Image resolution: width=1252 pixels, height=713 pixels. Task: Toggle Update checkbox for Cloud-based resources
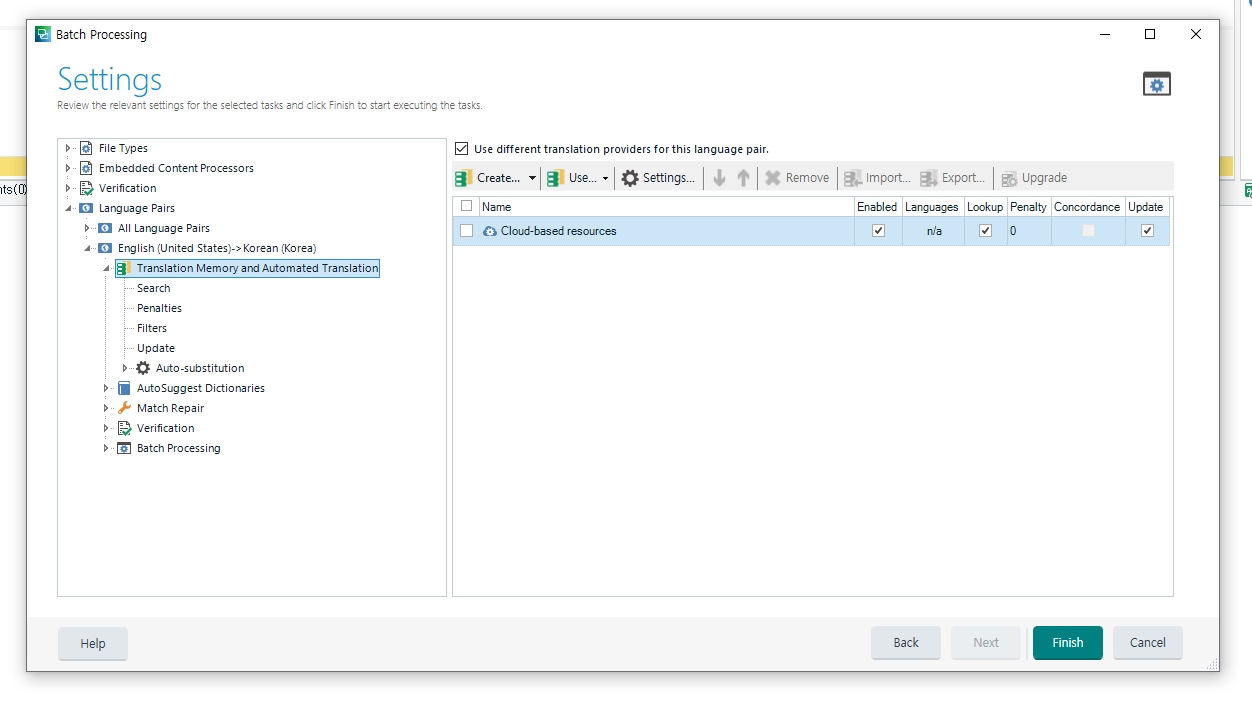coord(1147,231)
